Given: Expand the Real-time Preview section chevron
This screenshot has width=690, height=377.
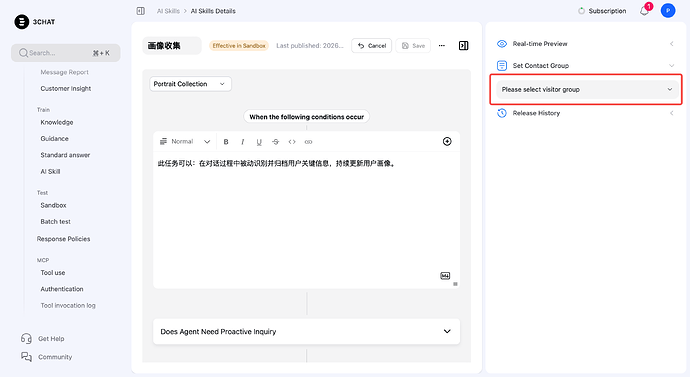Looking at the screenshot, I should pyautogui.click(x=672, y=44).
